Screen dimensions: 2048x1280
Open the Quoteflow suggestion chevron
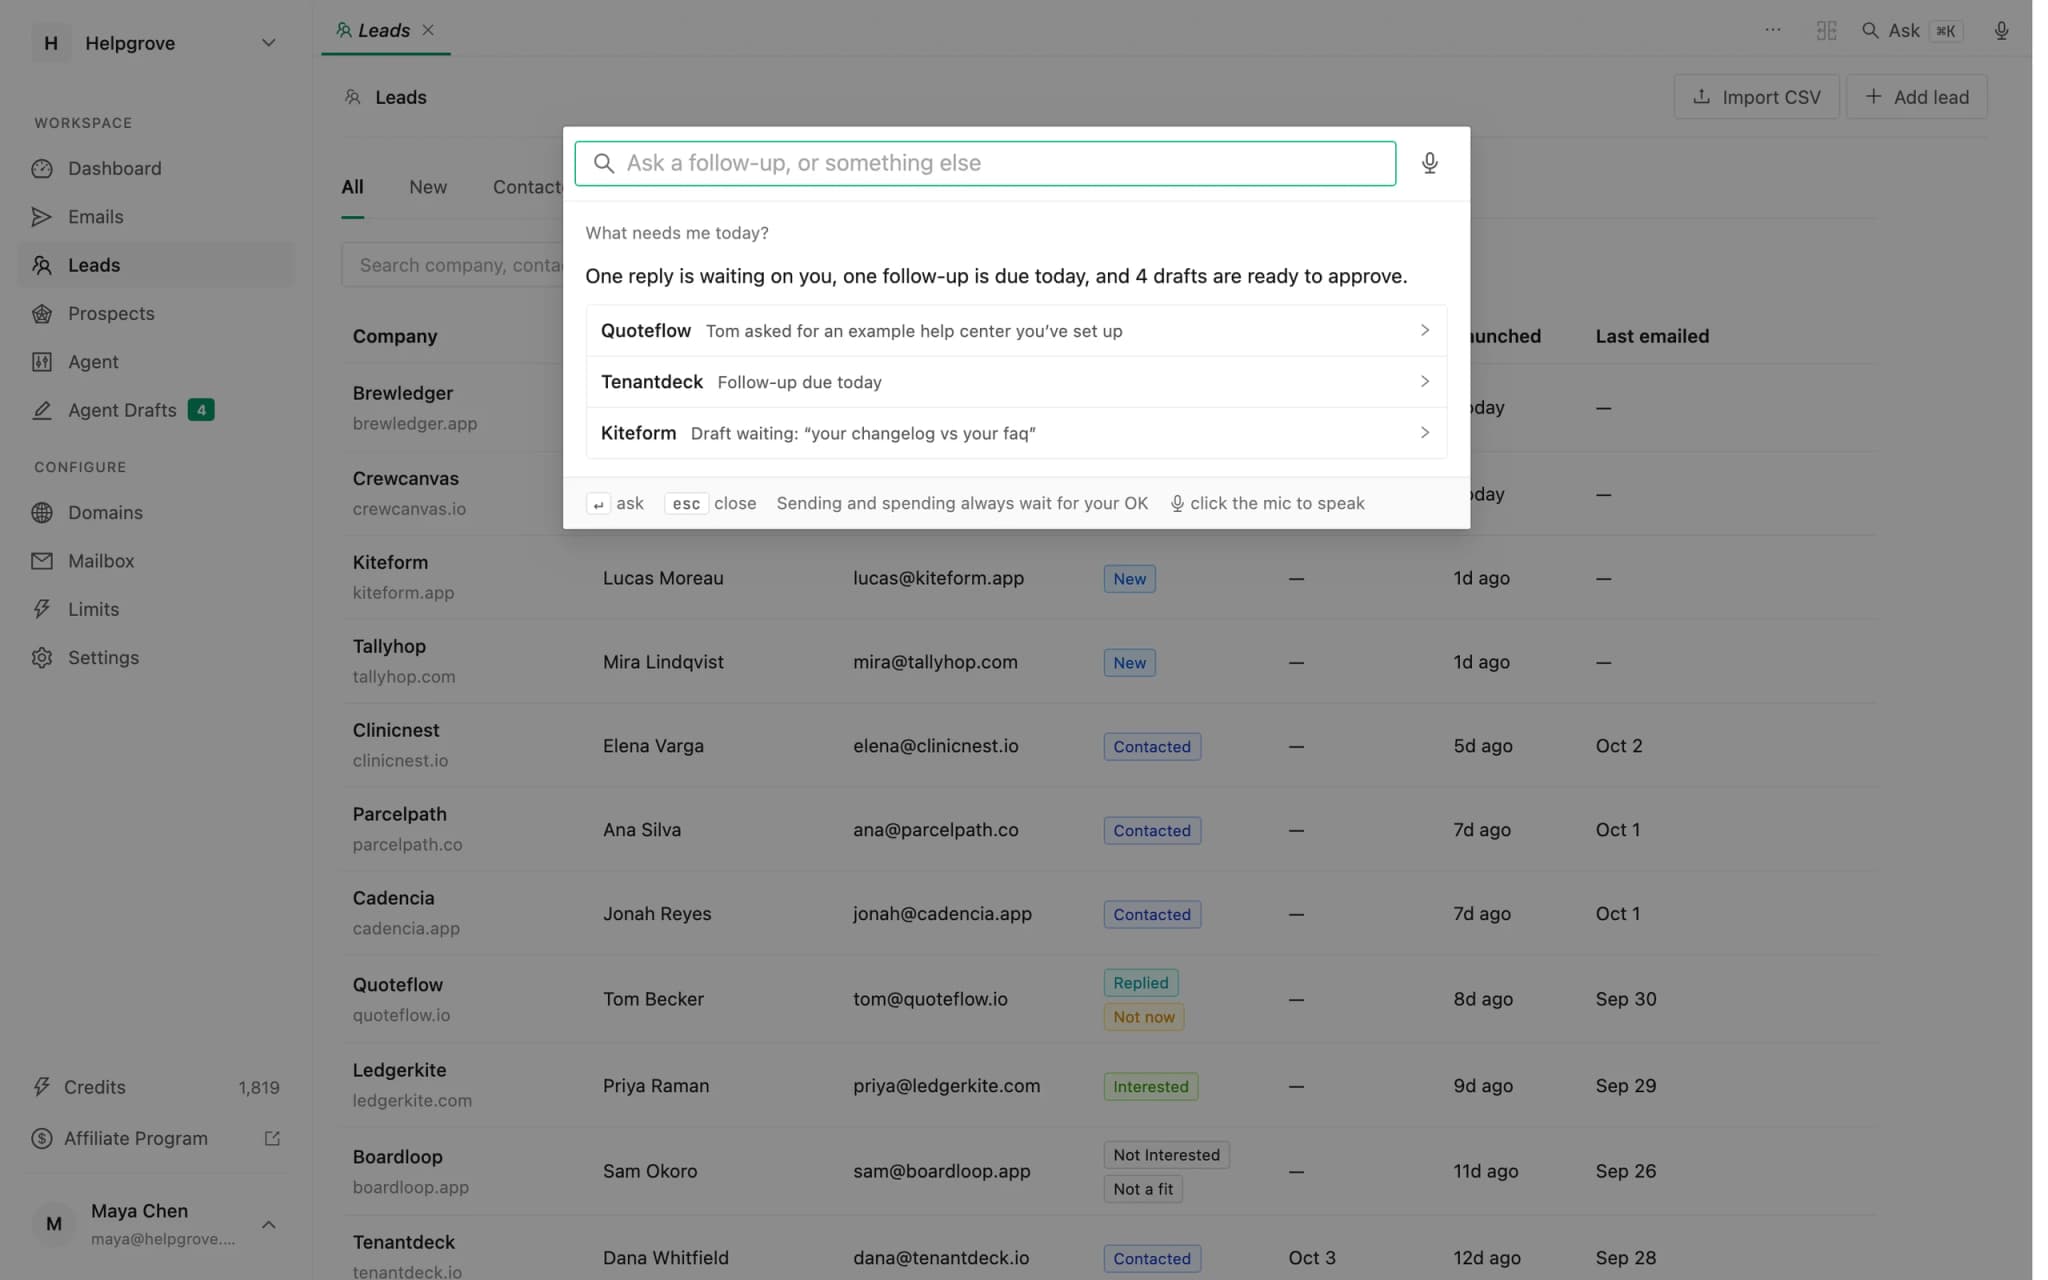click(1425, 330)
